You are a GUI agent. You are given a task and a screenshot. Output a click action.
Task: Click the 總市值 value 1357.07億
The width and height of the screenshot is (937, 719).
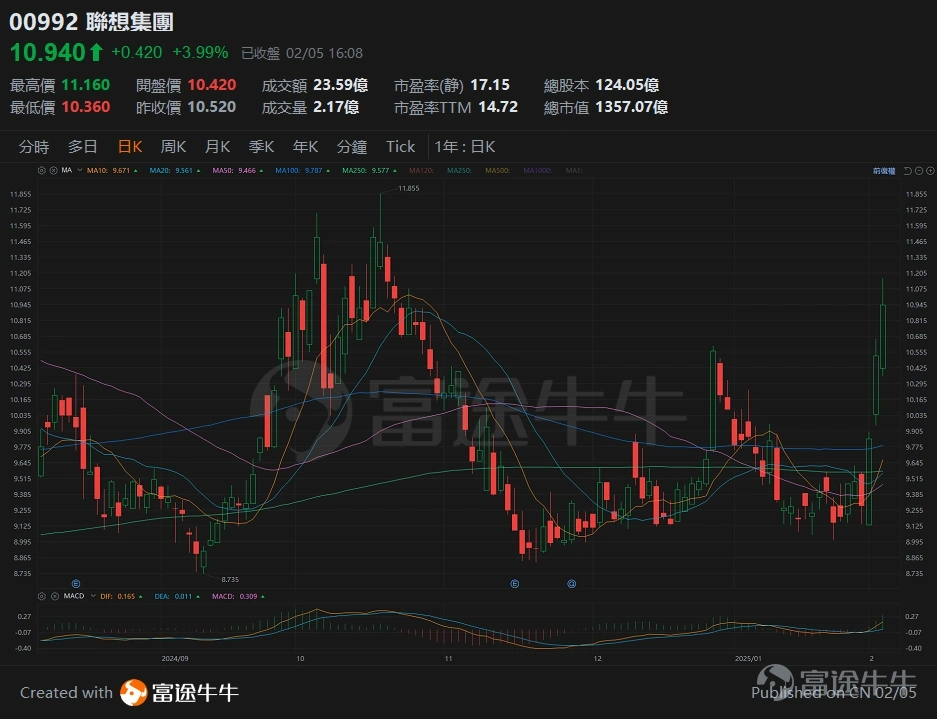click(x=632, y=107)
